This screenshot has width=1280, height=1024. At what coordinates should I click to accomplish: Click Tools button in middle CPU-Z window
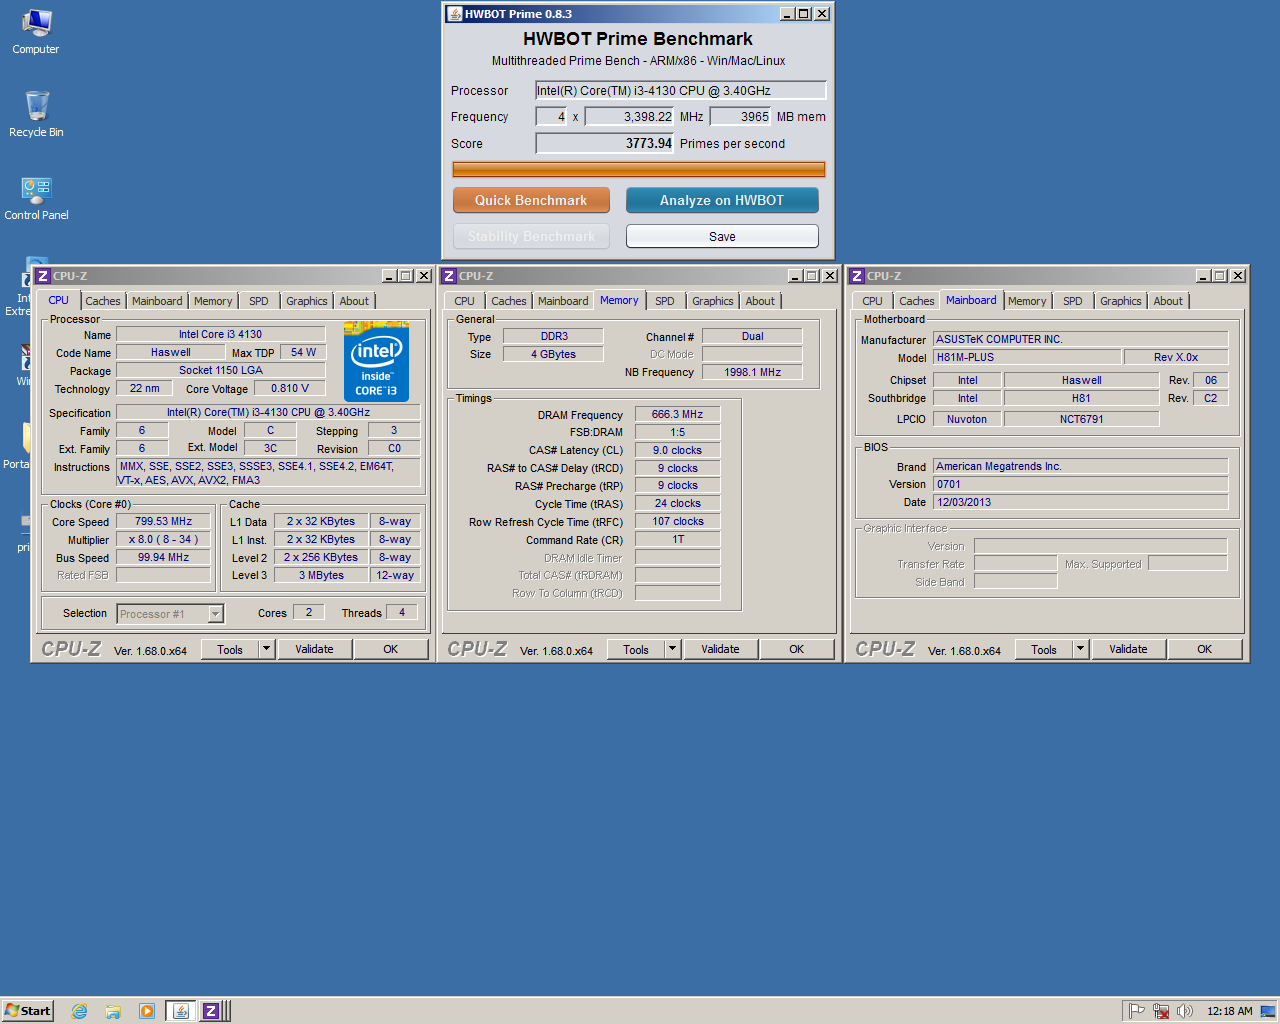(636, 649)
